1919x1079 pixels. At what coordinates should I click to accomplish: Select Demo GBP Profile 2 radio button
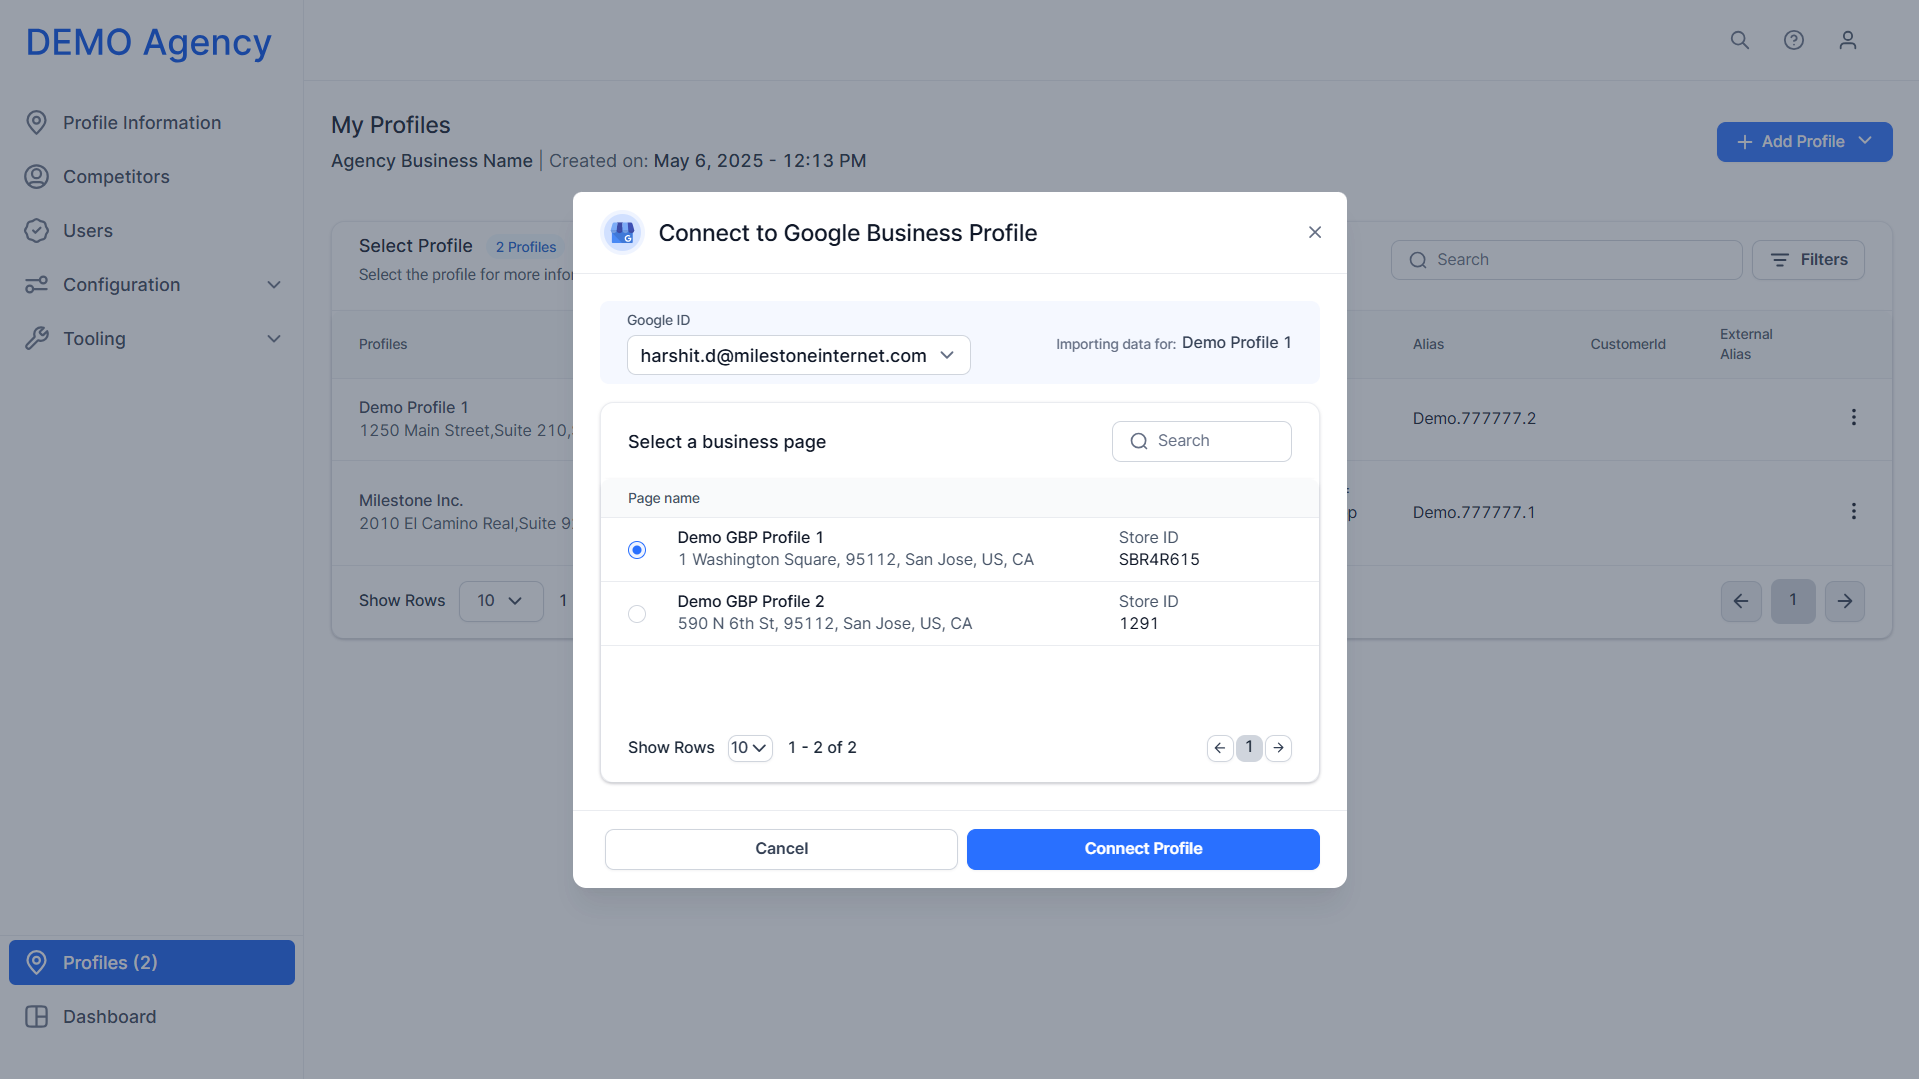click(637, 614)
